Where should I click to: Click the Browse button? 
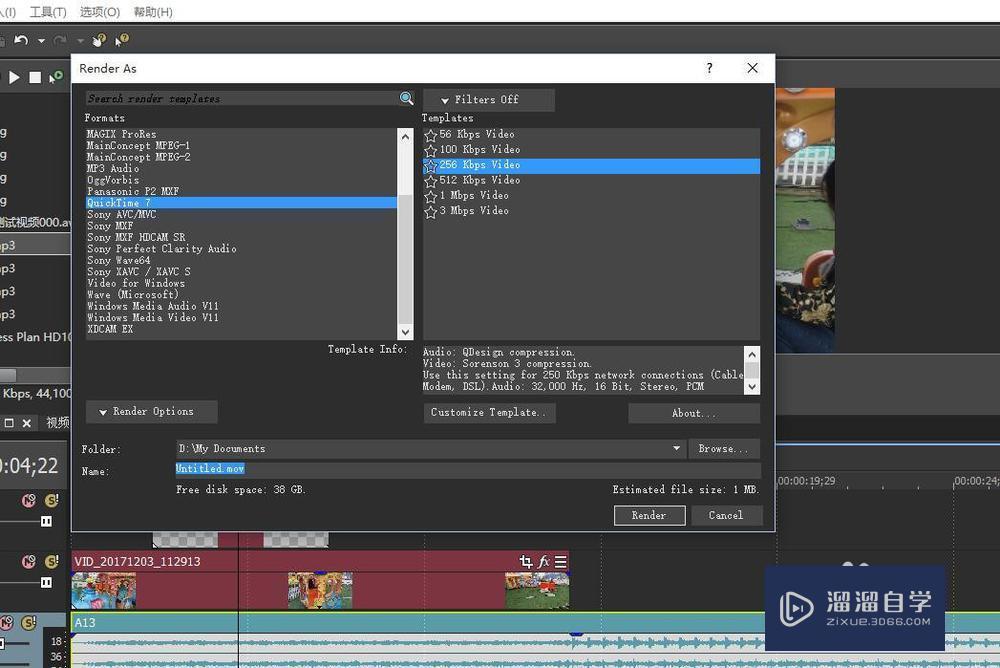pos(724,449)
